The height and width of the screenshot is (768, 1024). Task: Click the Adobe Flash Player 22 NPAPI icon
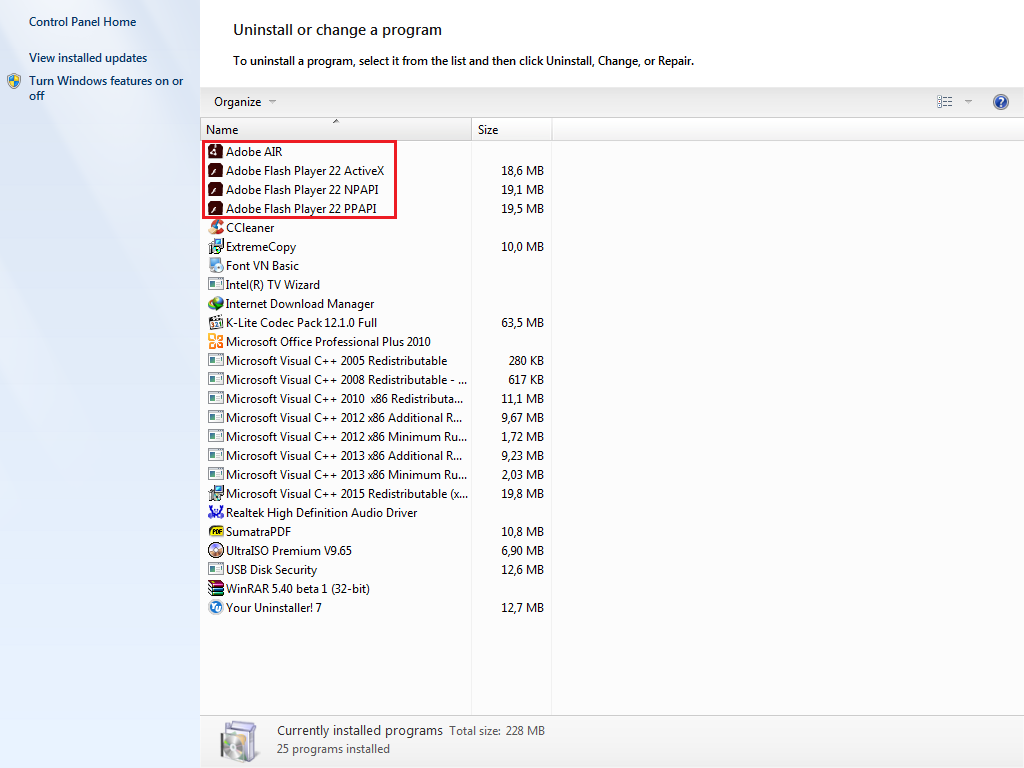pyautogui.click(x=216, y=189)
